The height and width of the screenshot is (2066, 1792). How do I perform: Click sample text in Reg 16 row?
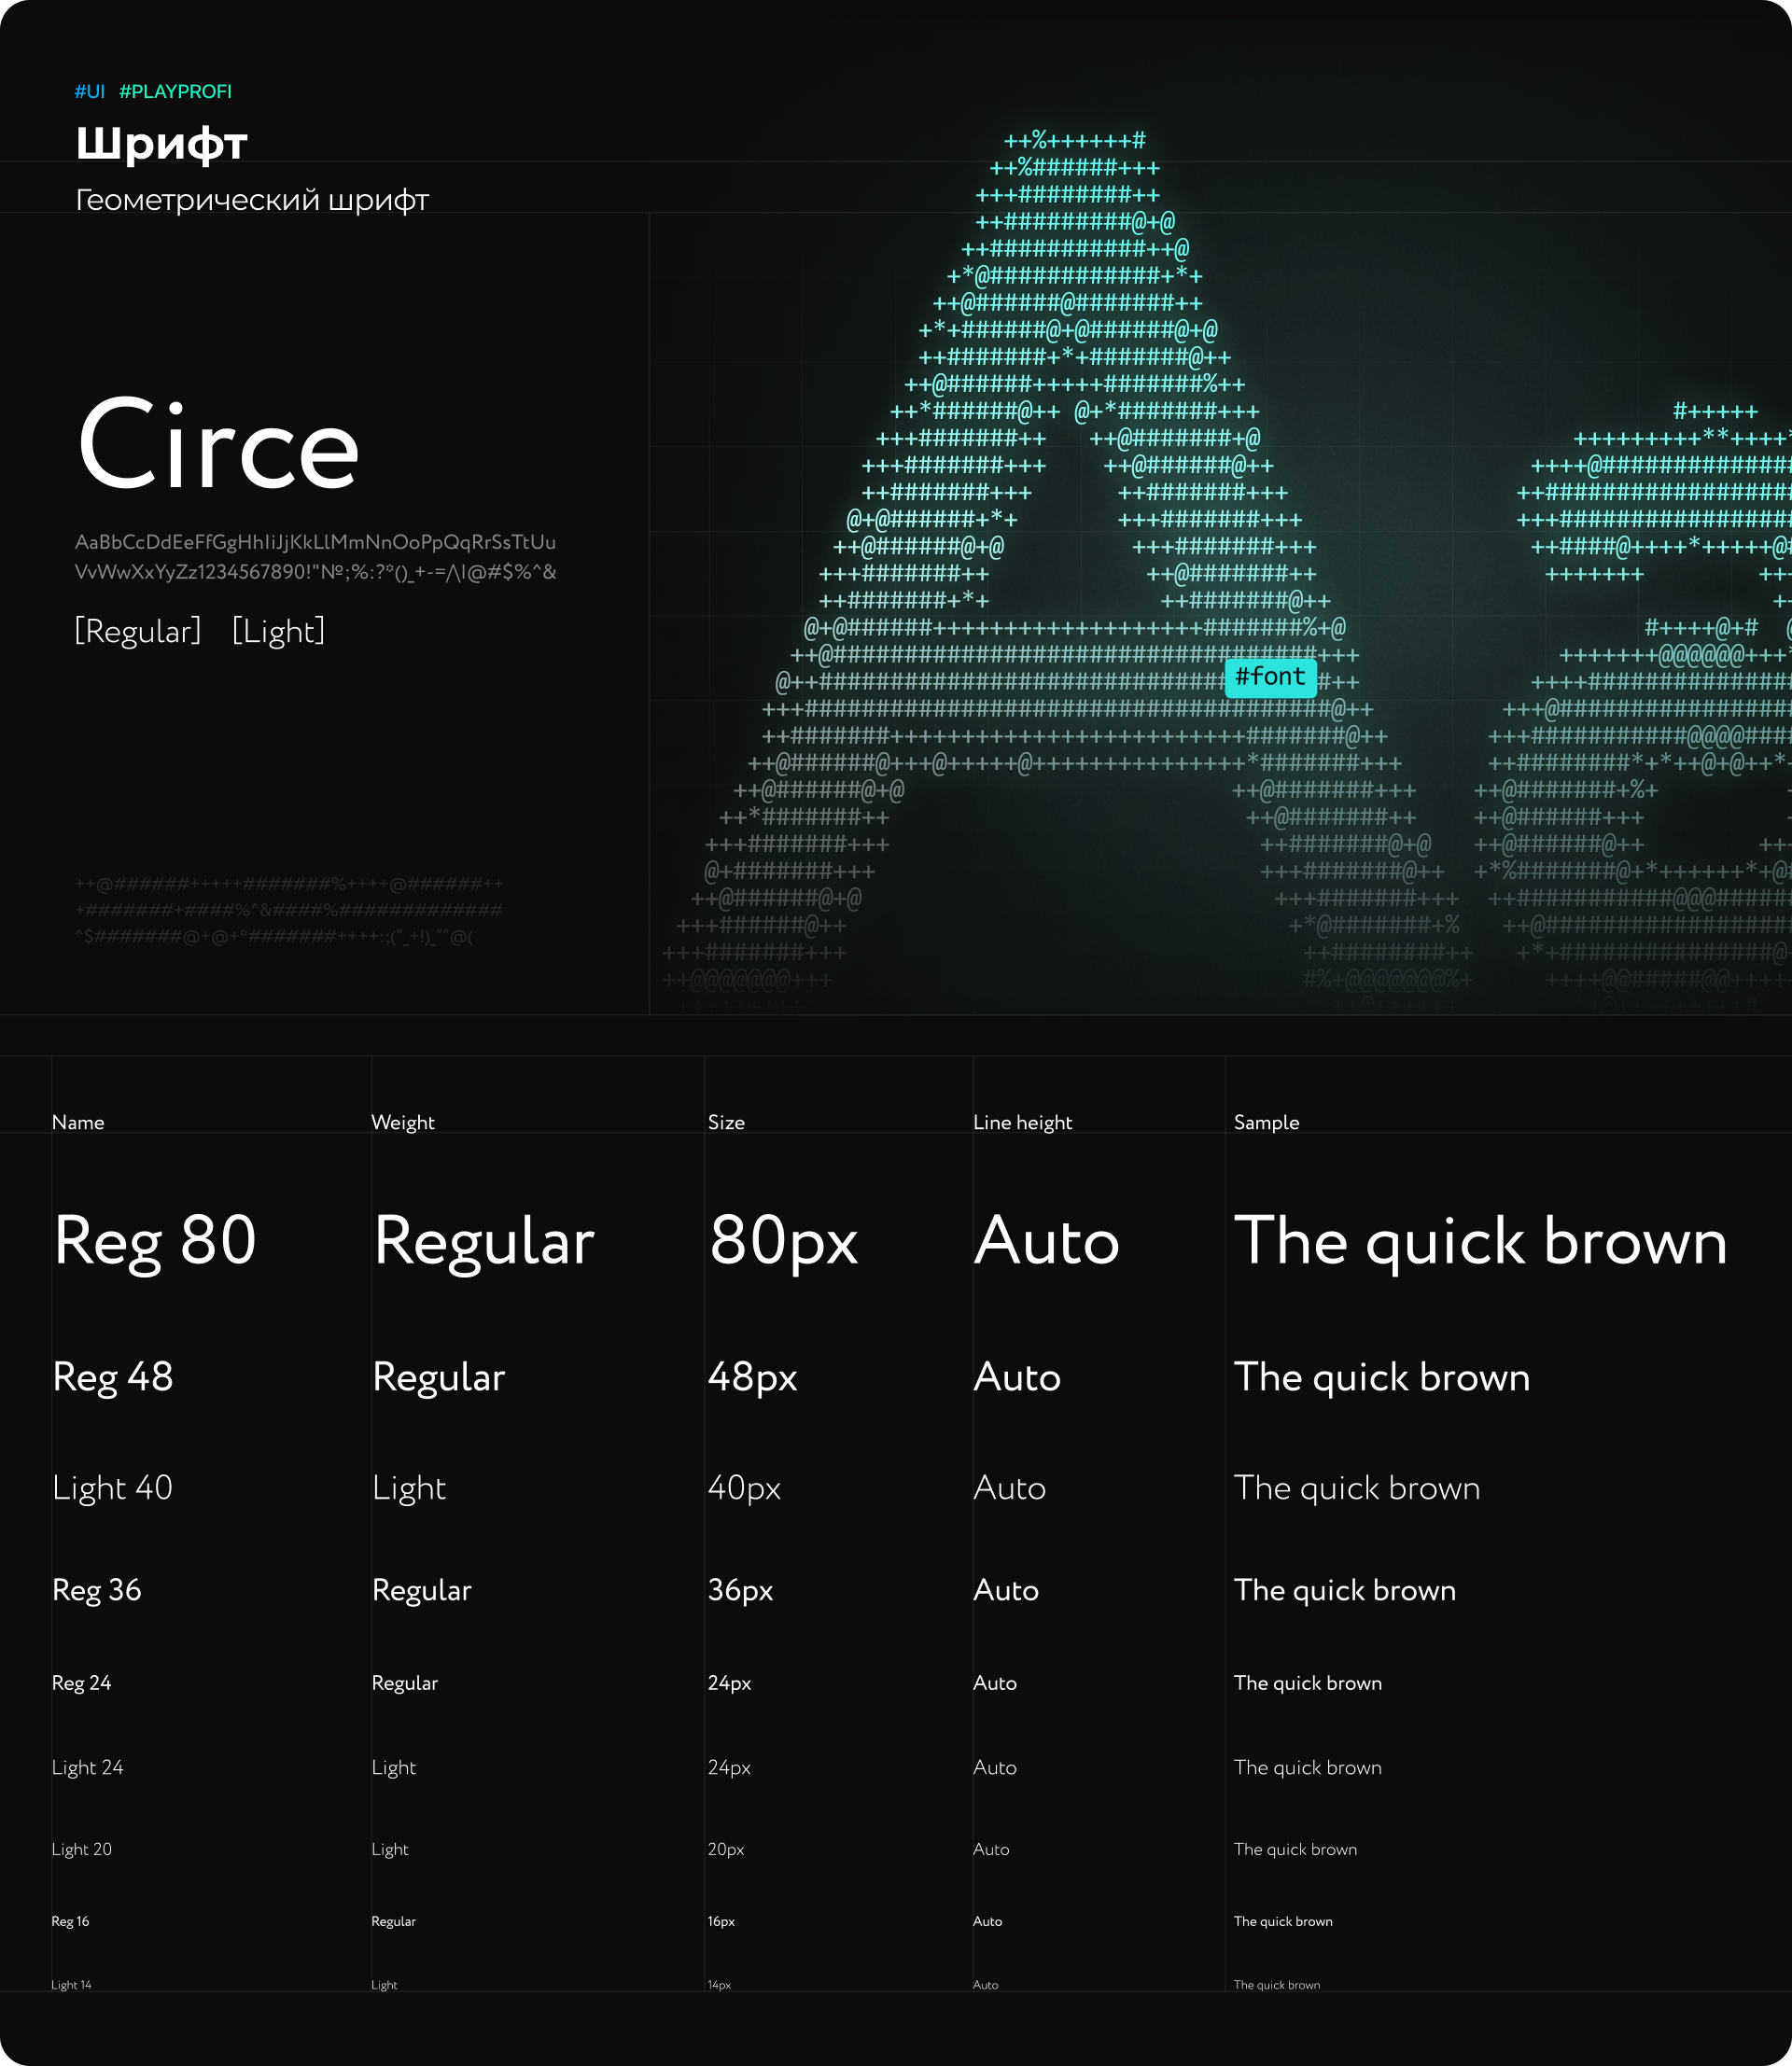(x=1283, y=1921)
